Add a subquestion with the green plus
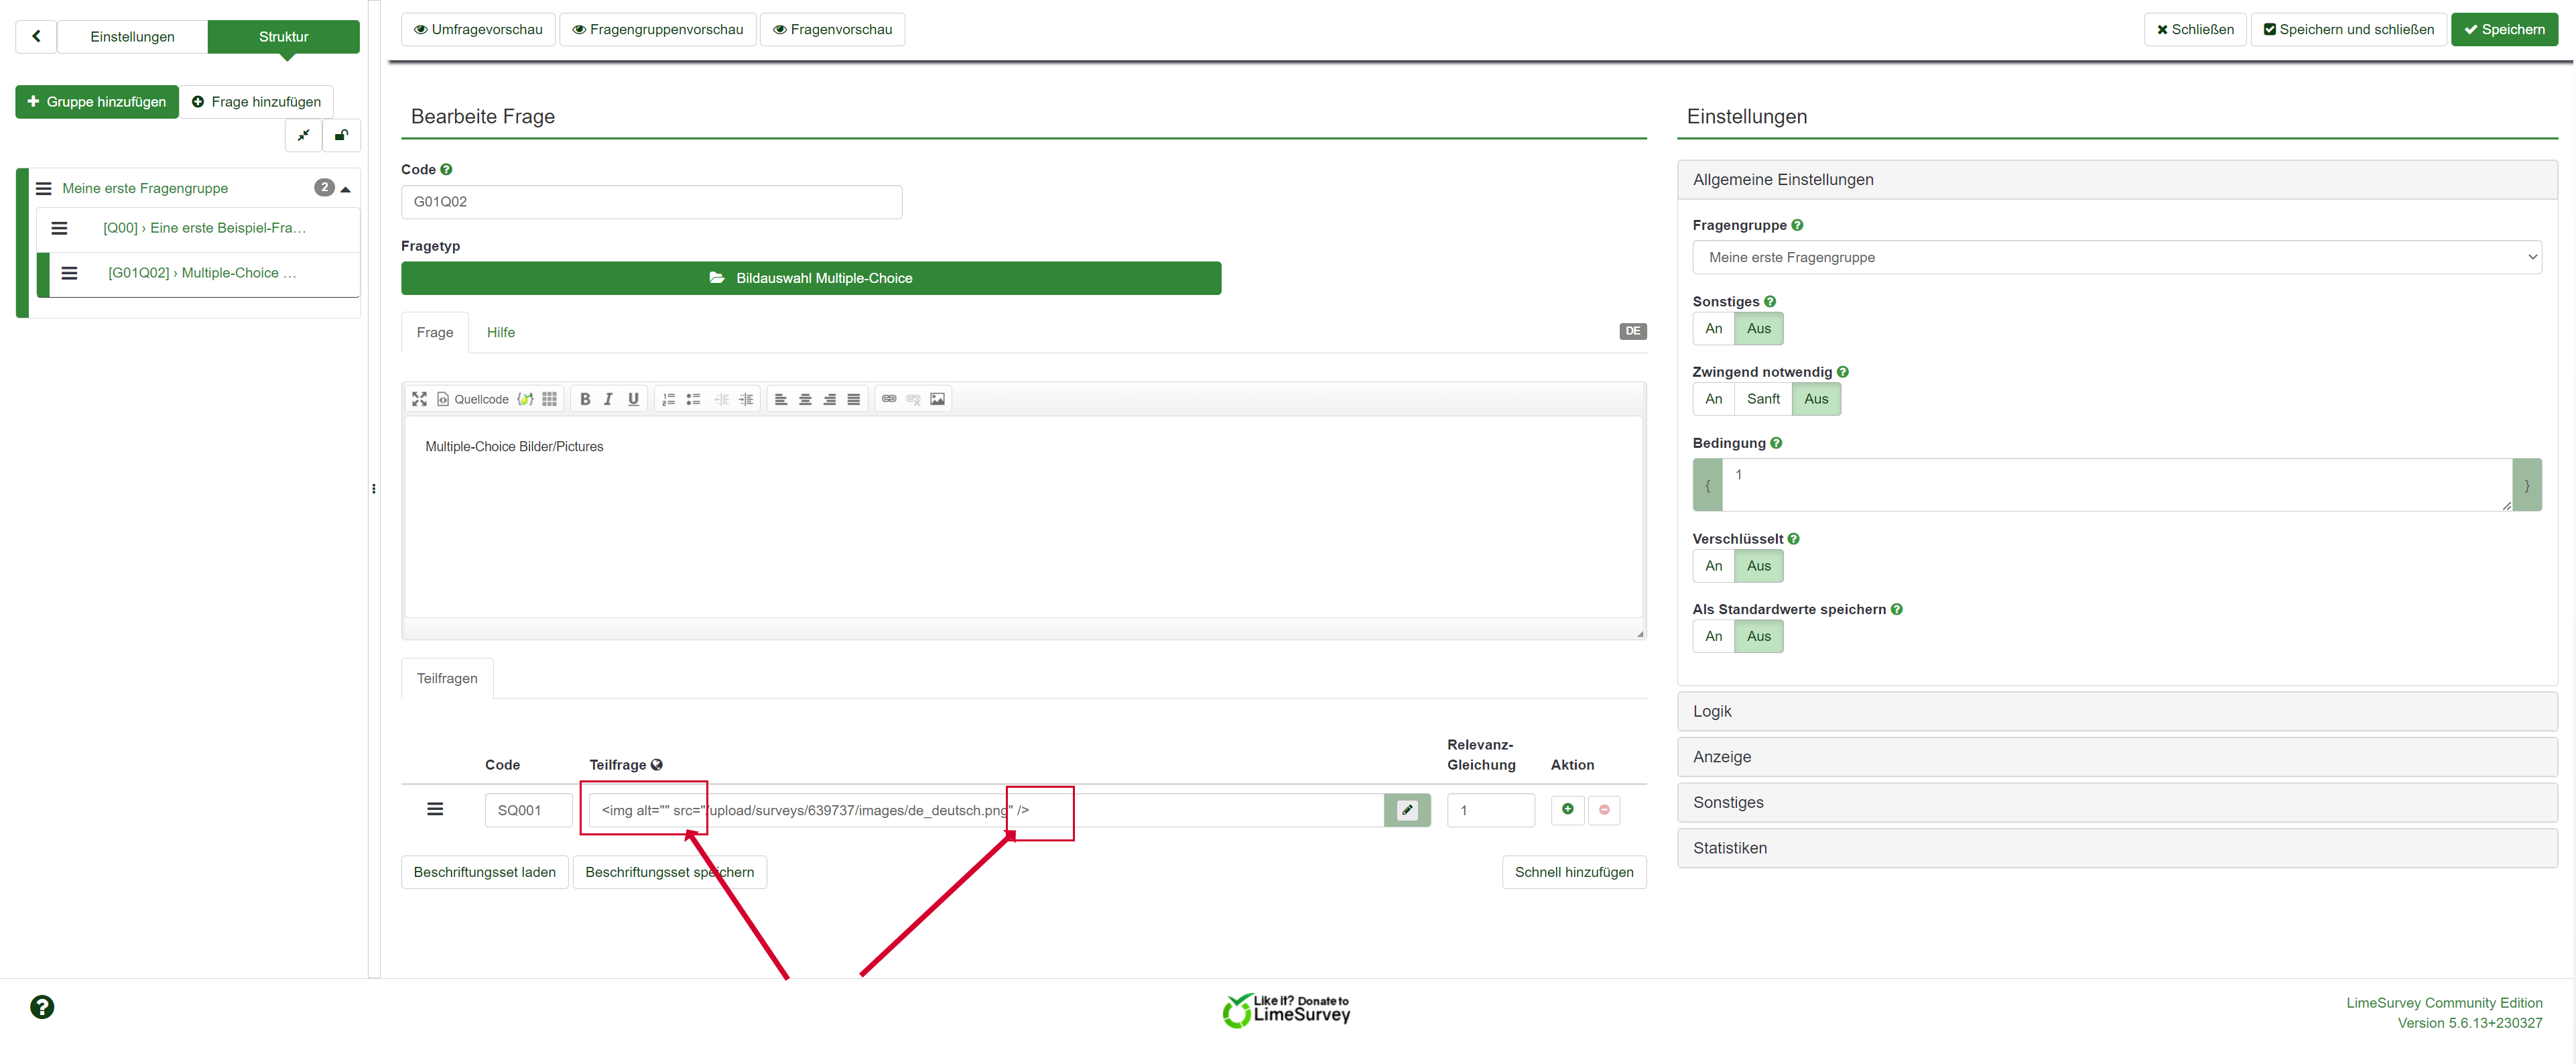This screenshot has height=1064, width=2576. tap(1567, 809)
